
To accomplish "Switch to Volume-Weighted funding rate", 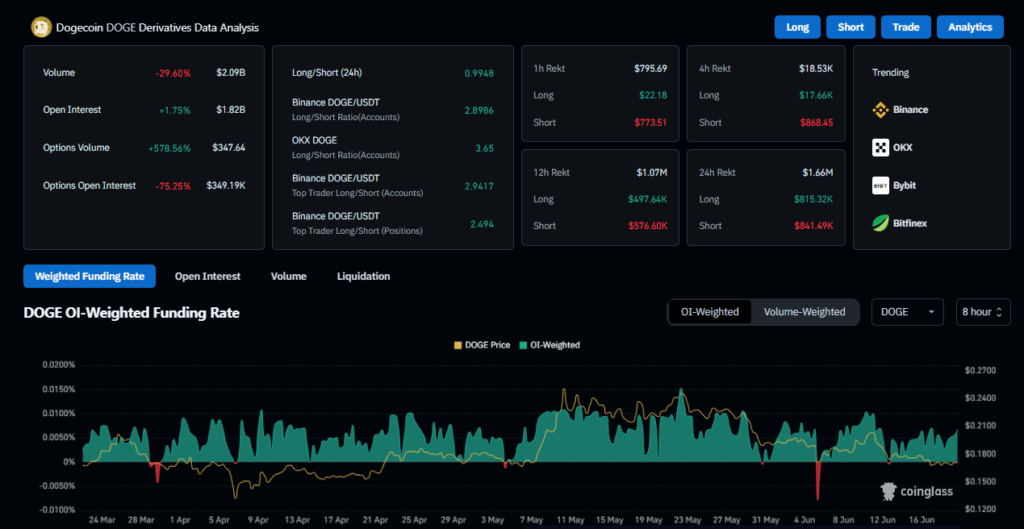I will pos(805,312).
